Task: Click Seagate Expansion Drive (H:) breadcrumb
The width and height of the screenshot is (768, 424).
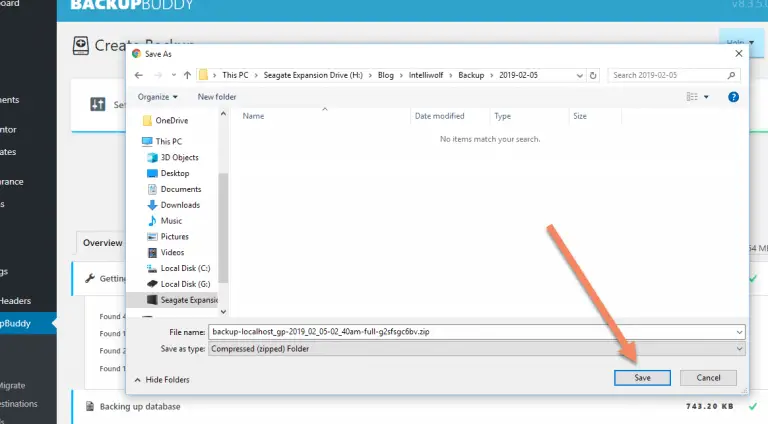Action: click(313, 75)
